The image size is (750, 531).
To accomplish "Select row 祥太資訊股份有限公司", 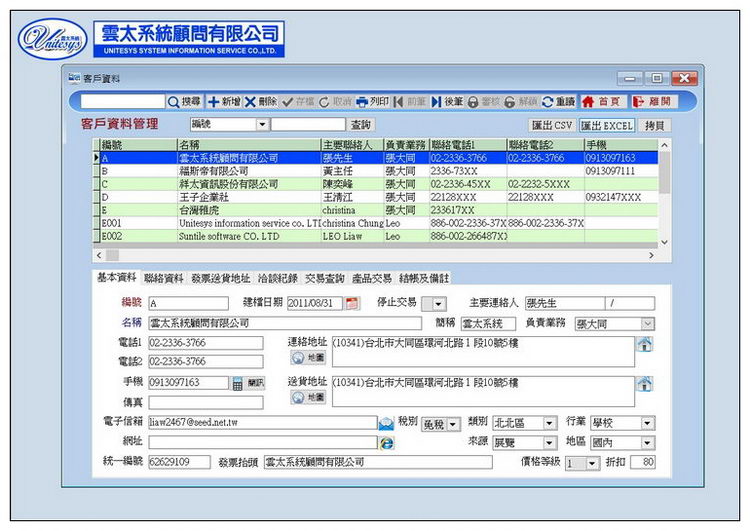I will click(x=375, y=184).
